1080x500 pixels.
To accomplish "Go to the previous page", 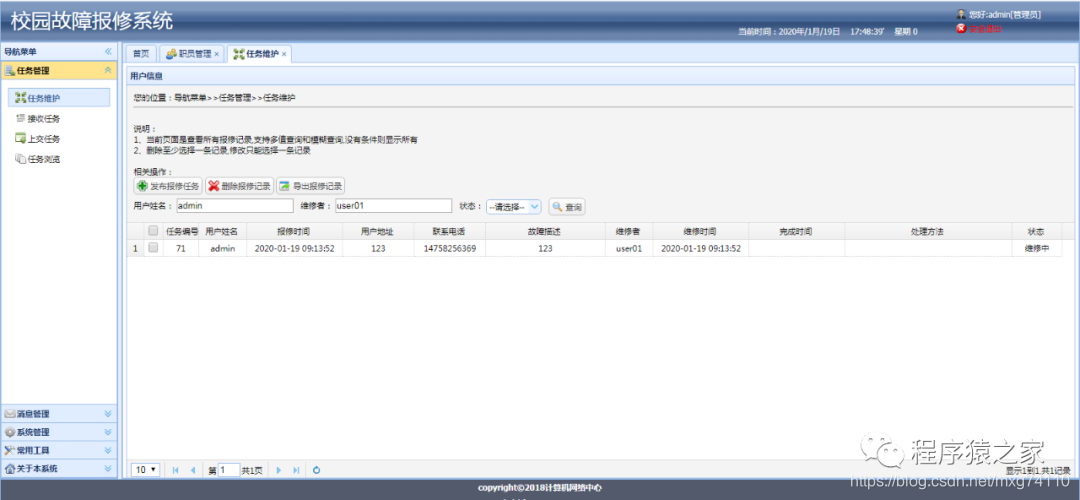I will pyautogui.click(x=193, y=470).
